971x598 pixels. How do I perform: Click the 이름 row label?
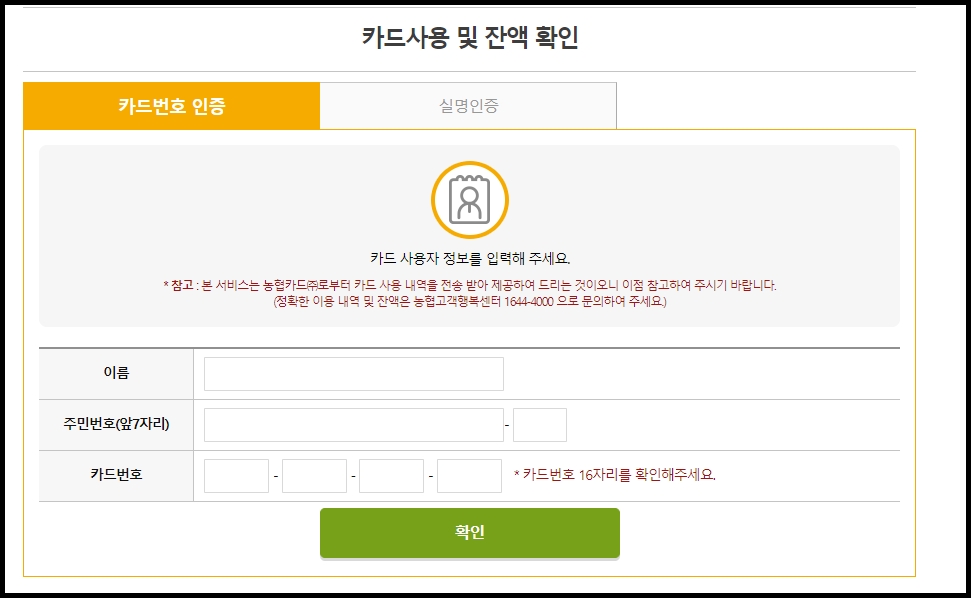pos(115,372)
